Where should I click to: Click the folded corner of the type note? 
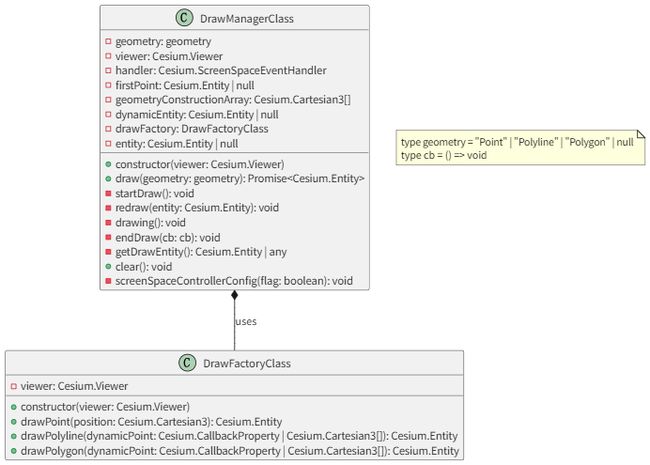pos(641,134)
